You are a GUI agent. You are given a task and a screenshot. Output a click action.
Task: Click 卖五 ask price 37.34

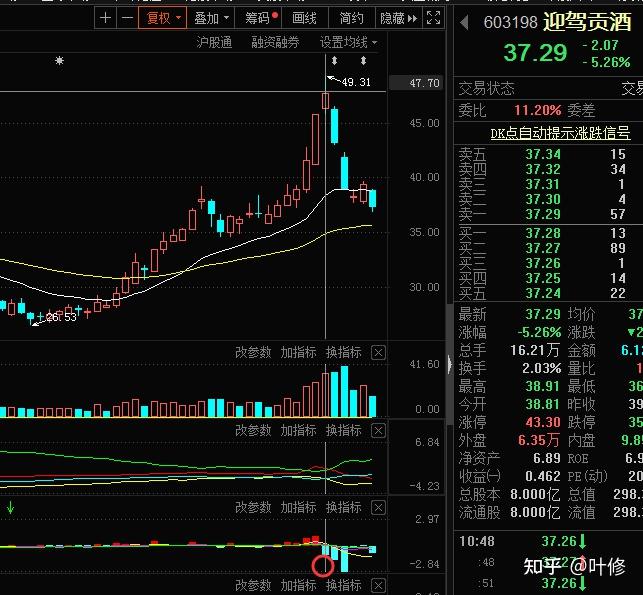tap(543, 154)
